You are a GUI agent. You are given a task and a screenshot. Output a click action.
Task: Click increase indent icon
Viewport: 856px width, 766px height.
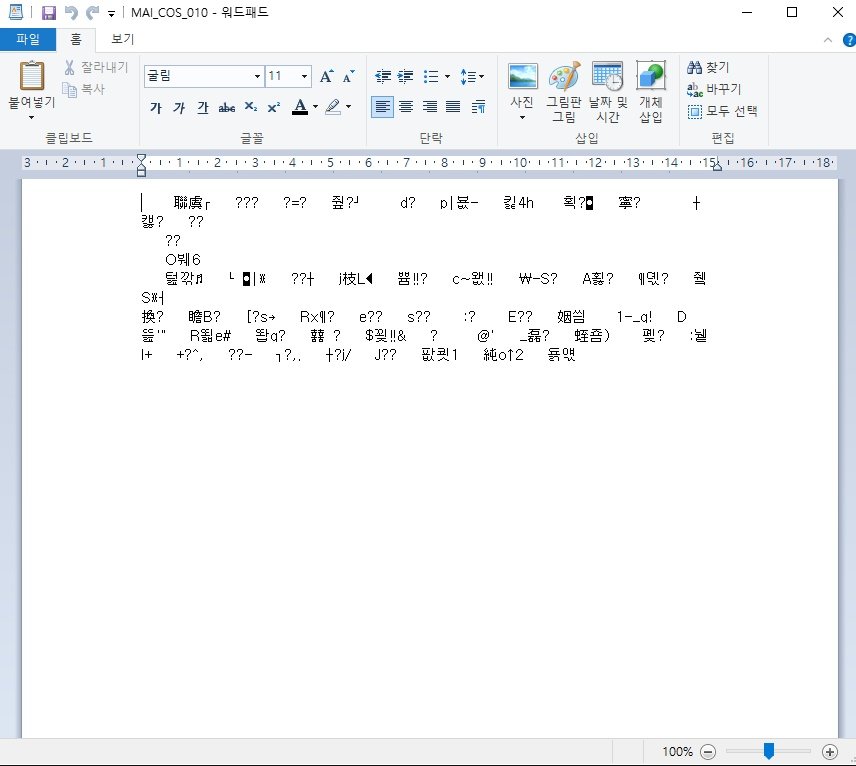(x=405, y=76)
